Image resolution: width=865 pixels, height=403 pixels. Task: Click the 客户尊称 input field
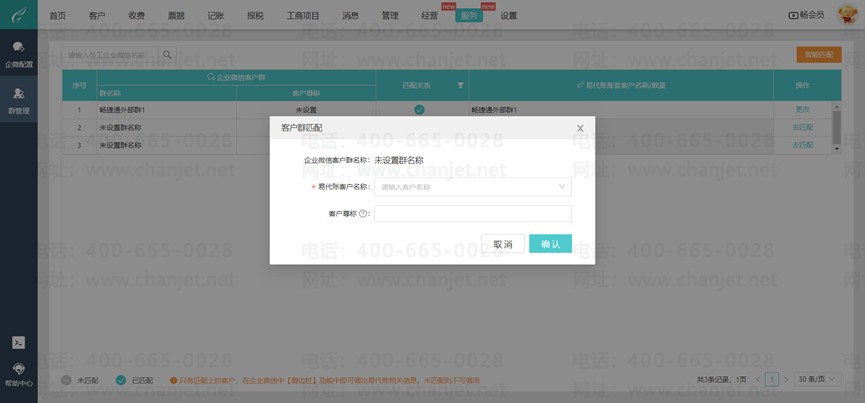click(x=473, y=213)
